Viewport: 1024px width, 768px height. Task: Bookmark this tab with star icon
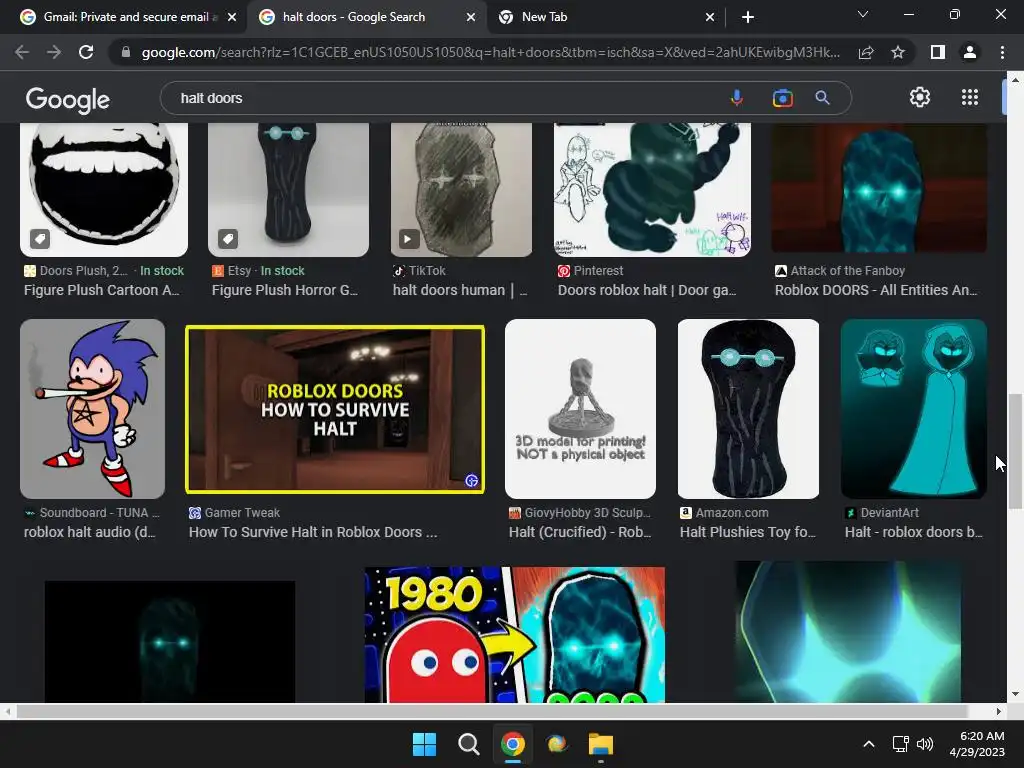pos(898,52)
